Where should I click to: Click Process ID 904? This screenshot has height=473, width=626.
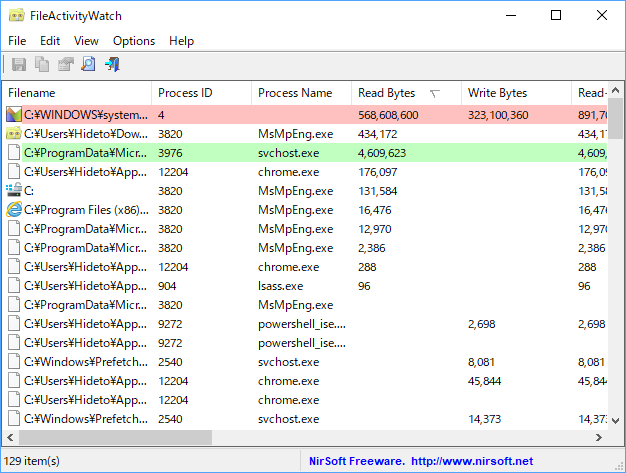(x=167, y=286)
